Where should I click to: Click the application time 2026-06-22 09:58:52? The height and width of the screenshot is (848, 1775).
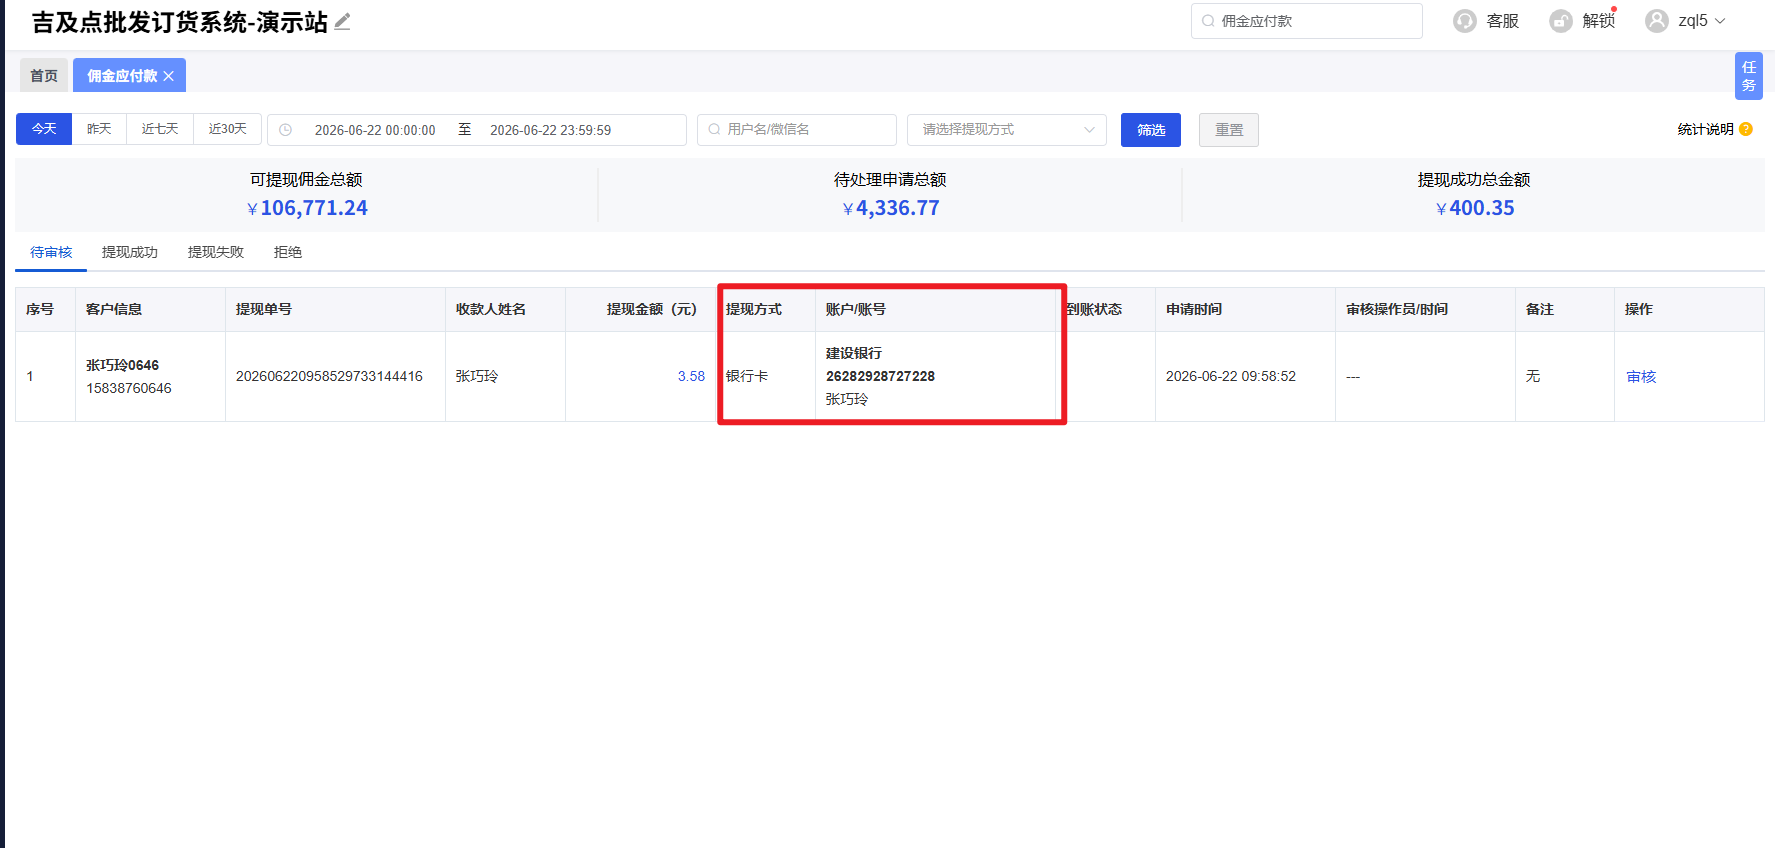coord(1231,377)
